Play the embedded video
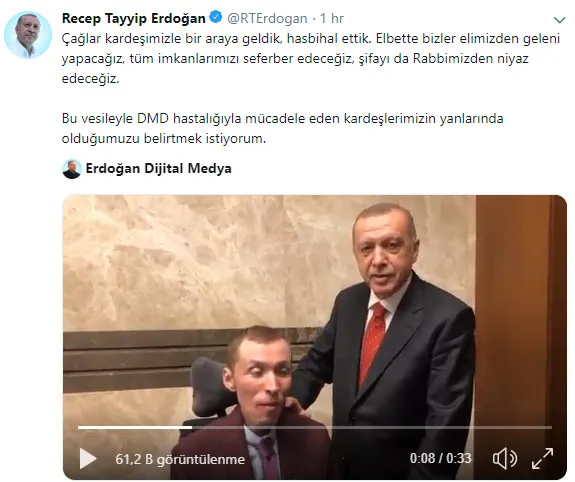 (x=88, y=459)
